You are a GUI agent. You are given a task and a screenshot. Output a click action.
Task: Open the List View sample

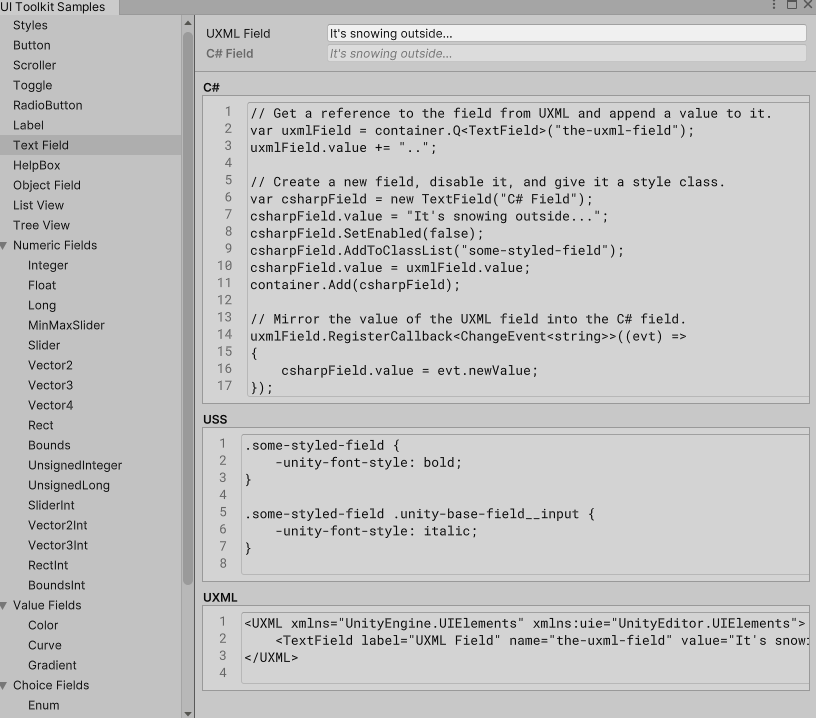pos(39,206)
